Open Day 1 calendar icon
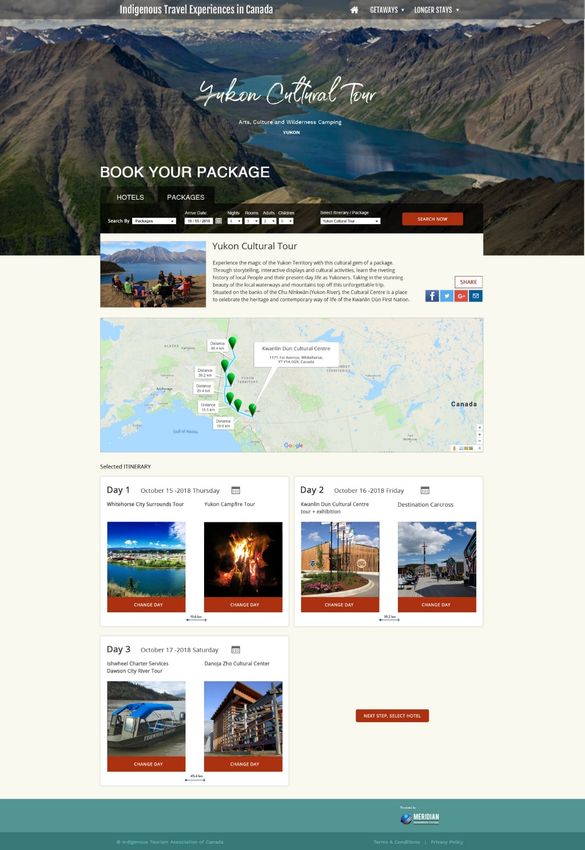The height and width of the screenshot is (850, 585). [x=235, y=490]
